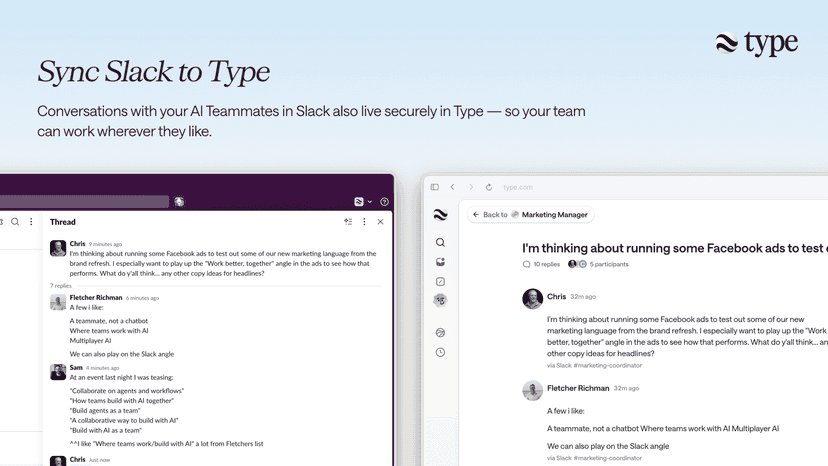Open search in Type sidebar

[440, 243]
